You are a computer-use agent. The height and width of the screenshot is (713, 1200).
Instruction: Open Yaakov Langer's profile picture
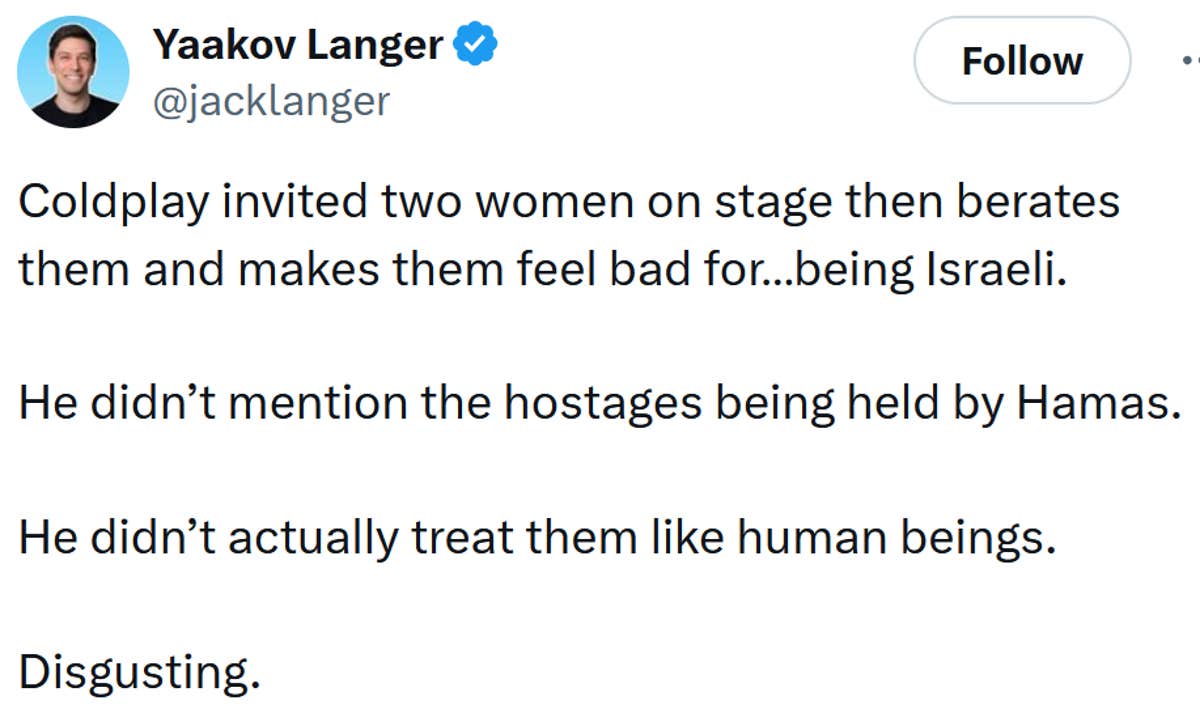pyautogui.click(x=74, y=72)
